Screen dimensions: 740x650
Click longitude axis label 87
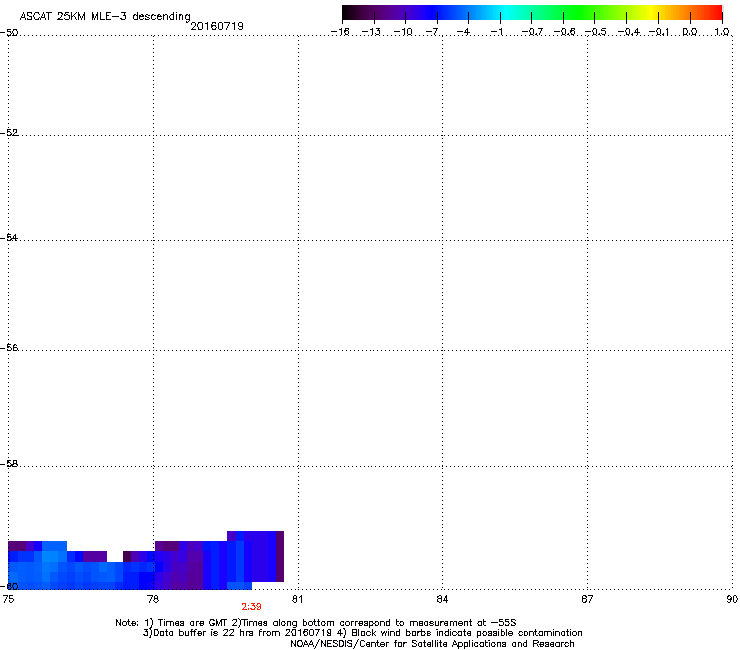point(587,599)
